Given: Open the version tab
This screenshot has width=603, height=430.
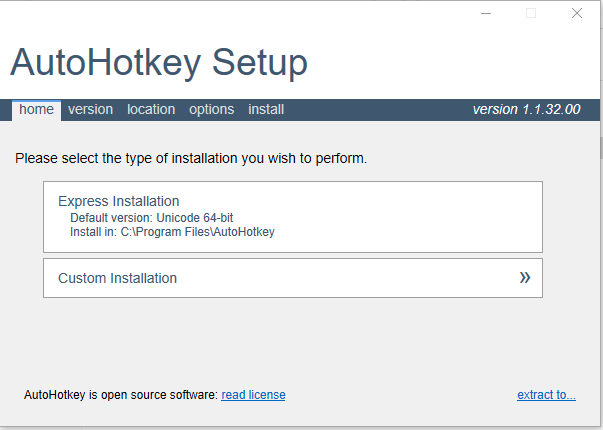Looking at the screenshot, I should pos(90,110).
